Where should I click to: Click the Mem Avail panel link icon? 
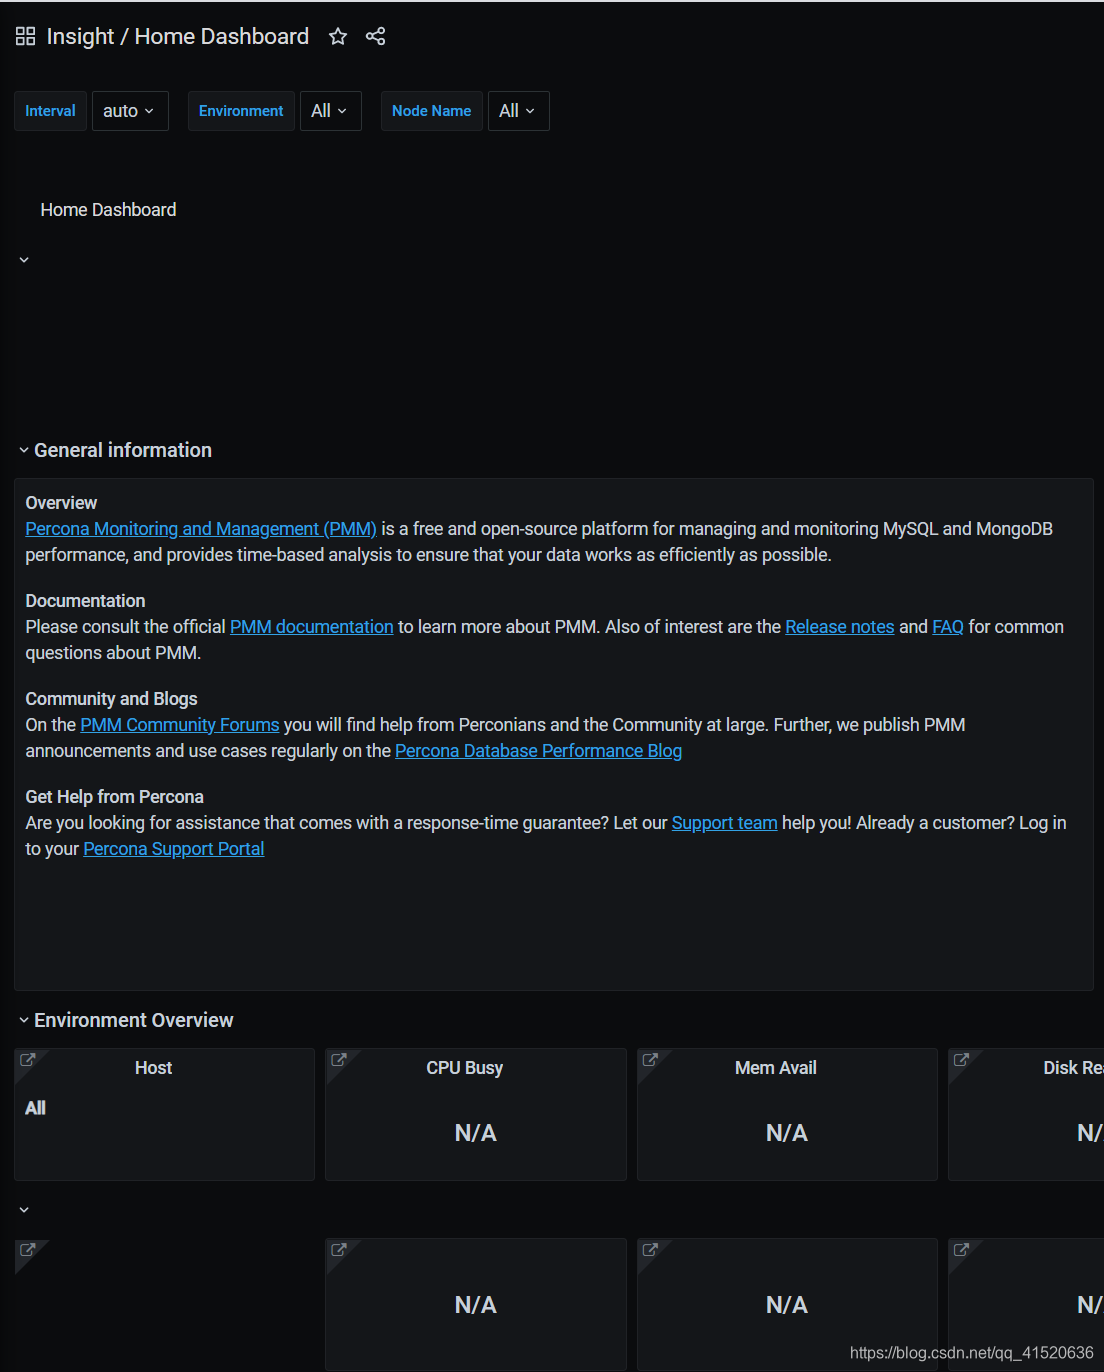coord(650,1060)
